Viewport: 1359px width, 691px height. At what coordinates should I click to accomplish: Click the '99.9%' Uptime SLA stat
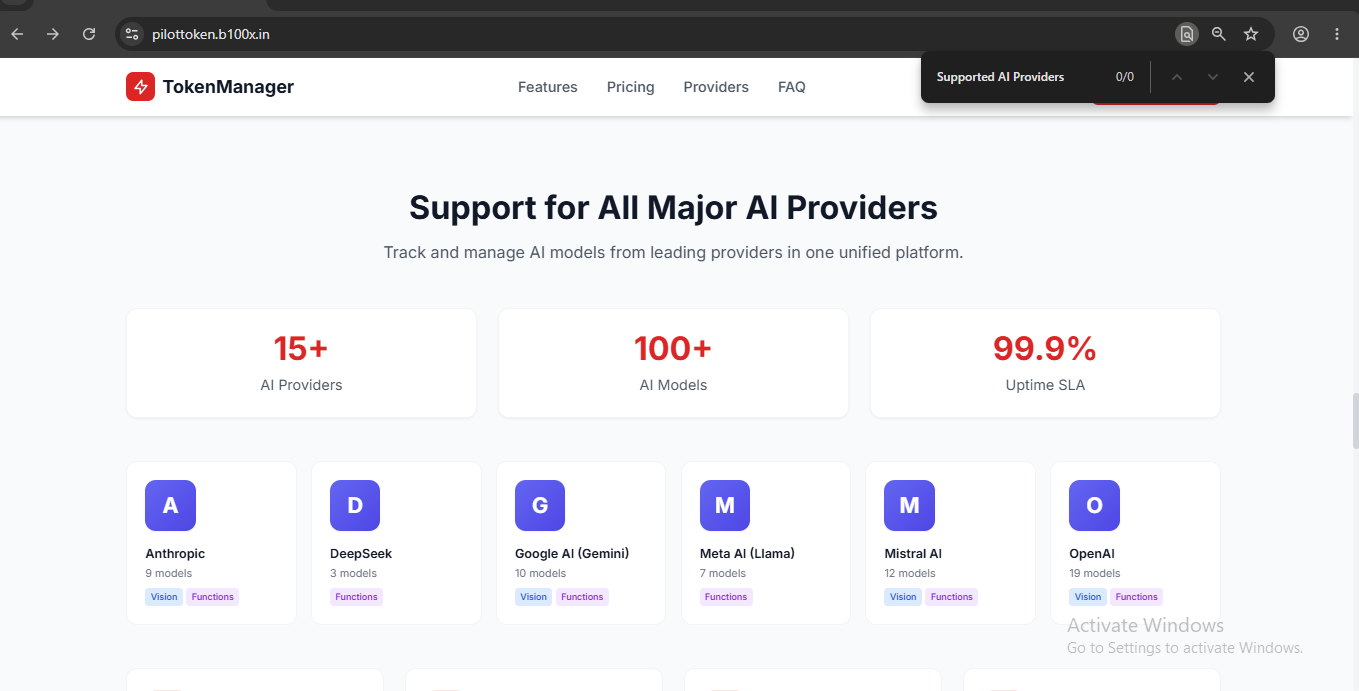pyautogui.click(x=1045, y=348)
